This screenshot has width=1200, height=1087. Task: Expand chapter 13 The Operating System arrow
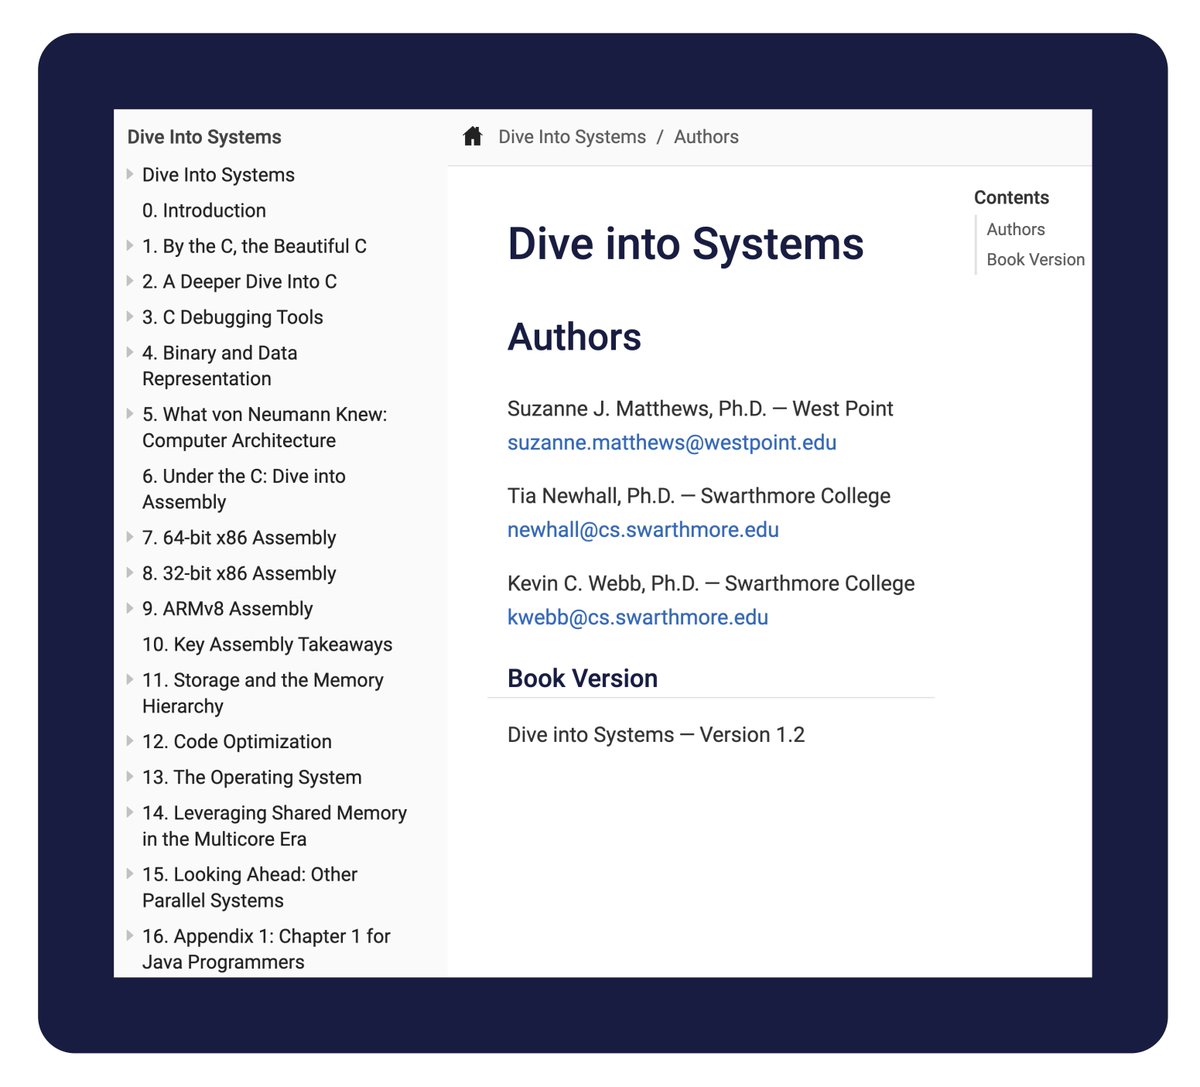point(130,776)
